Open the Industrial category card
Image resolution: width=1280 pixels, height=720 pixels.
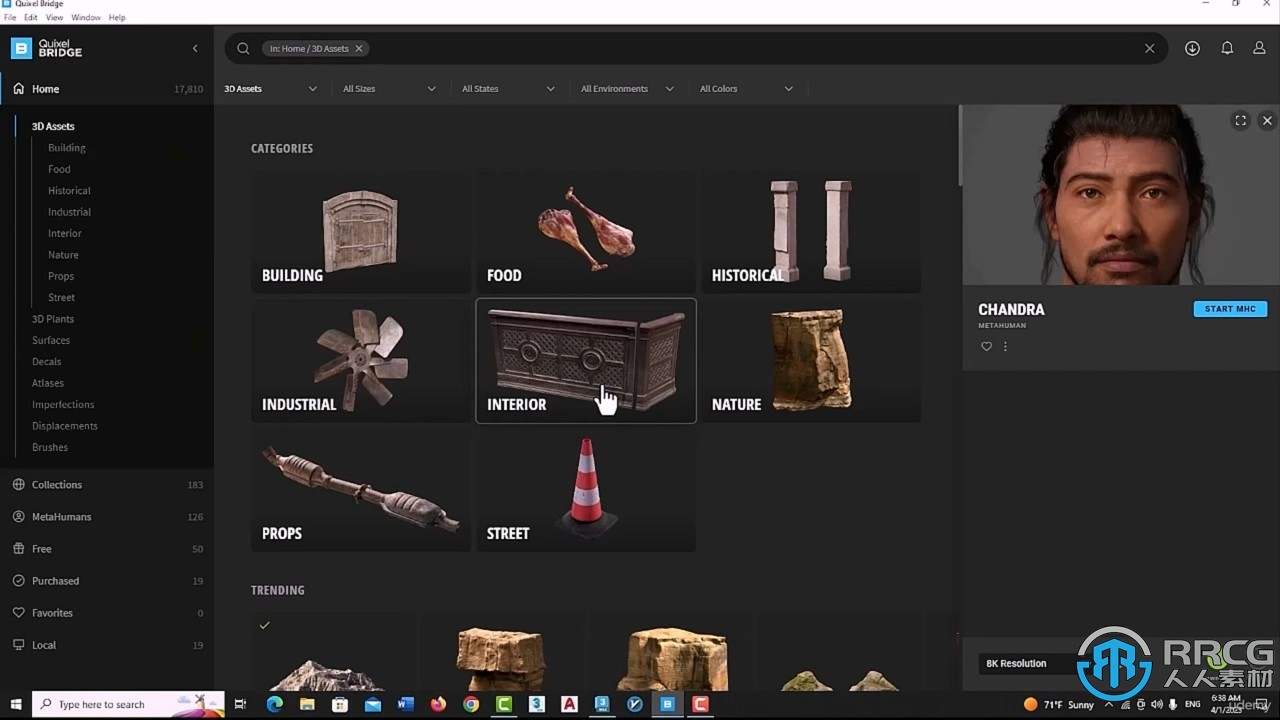tap(361, 360)
